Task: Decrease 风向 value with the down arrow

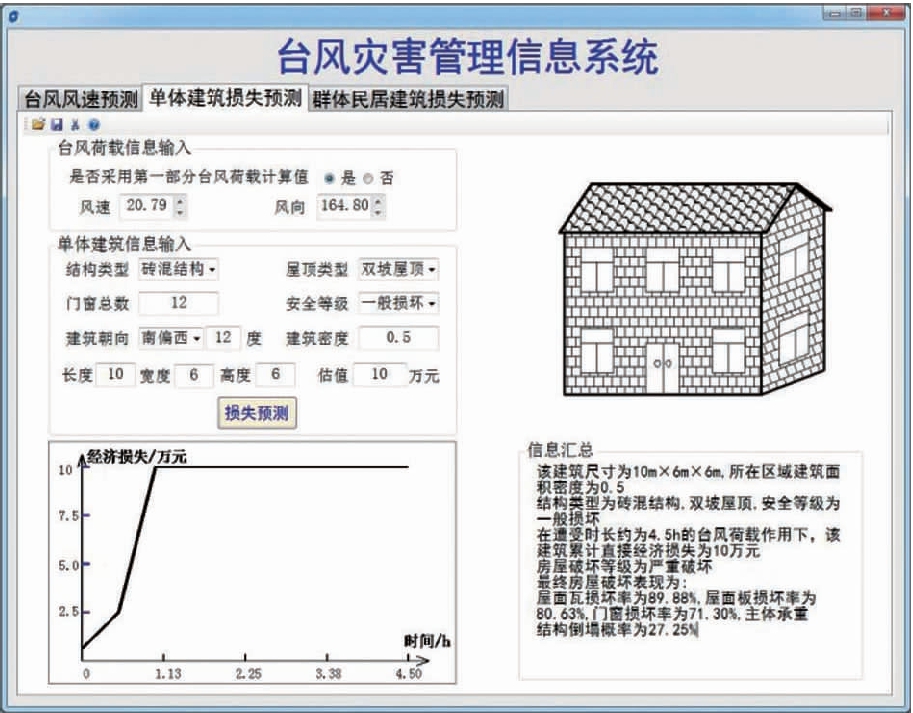Action: (378, 212)
